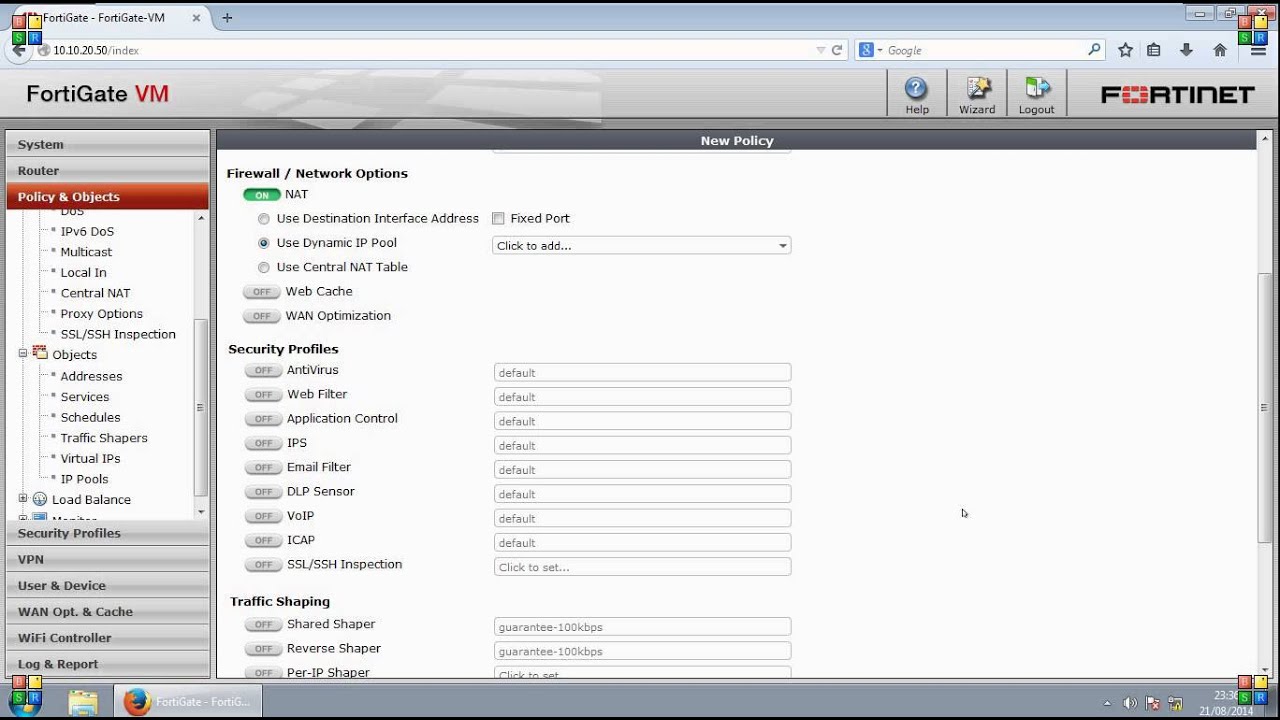
Task: Open URL history dropdown arrow
Action: click(820, 50)
